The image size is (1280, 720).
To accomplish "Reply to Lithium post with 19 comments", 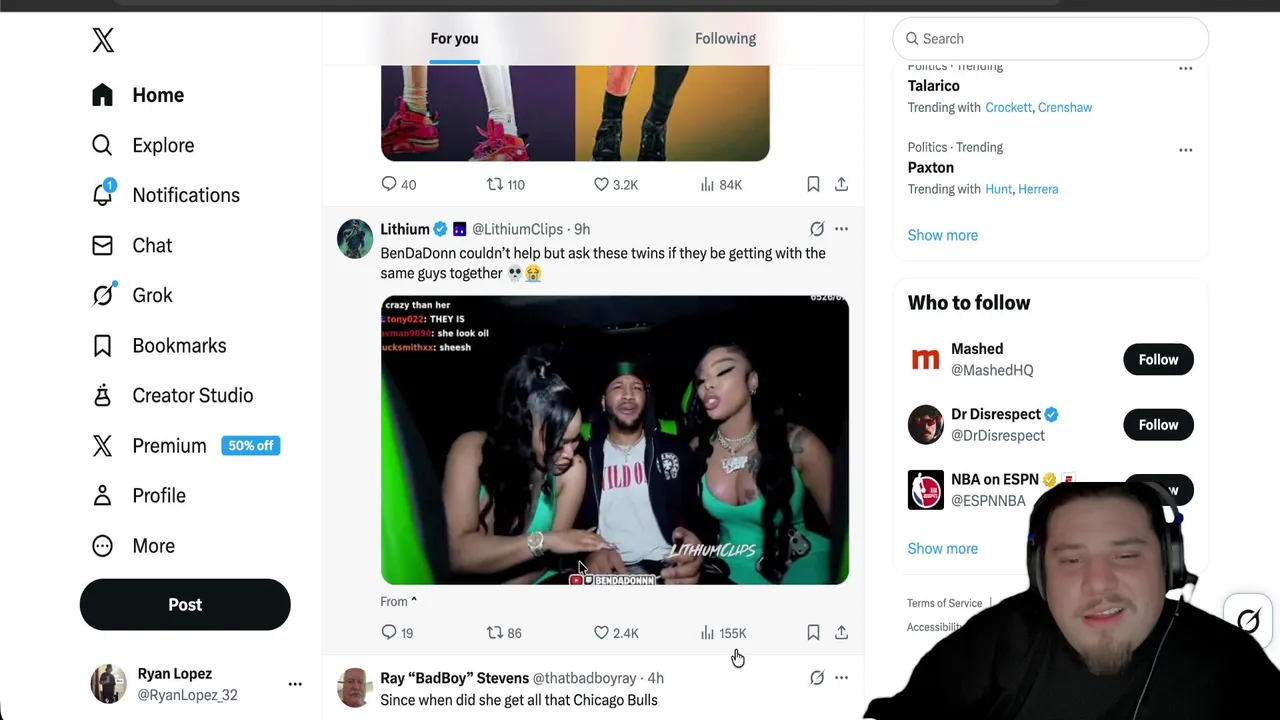I will [389, 633].
